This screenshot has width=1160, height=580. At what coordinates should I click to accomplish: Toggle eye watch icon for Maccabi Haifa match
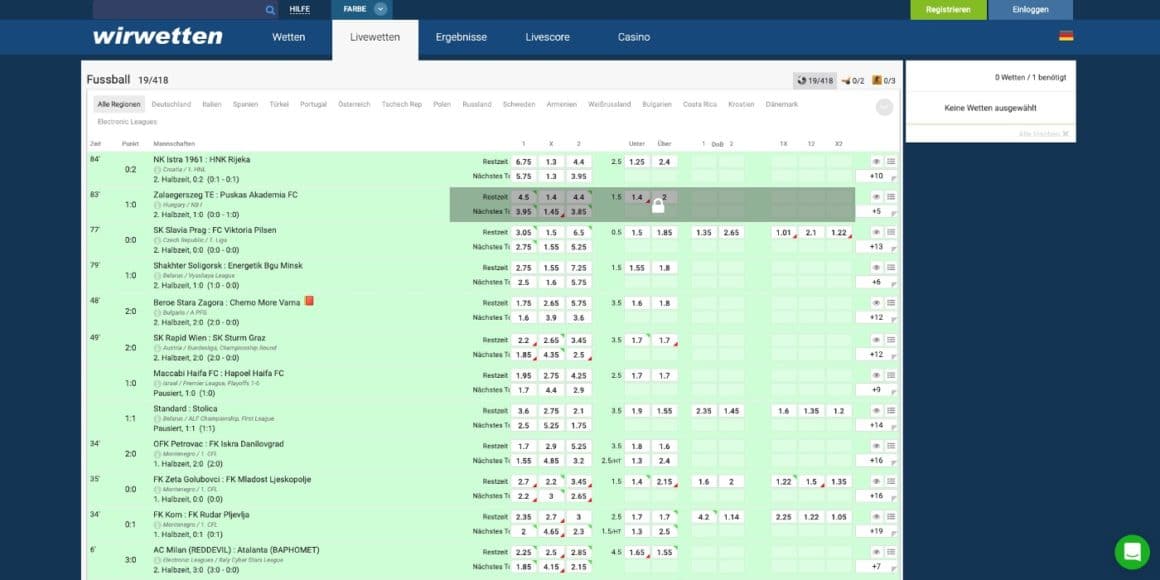click(876, 375)
